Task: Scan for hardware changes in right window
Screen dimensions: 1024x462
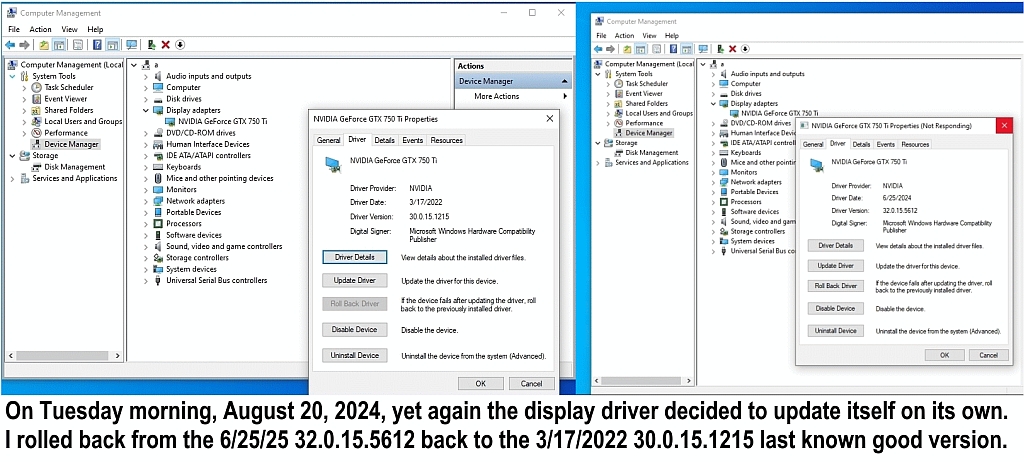Action: 703,49
